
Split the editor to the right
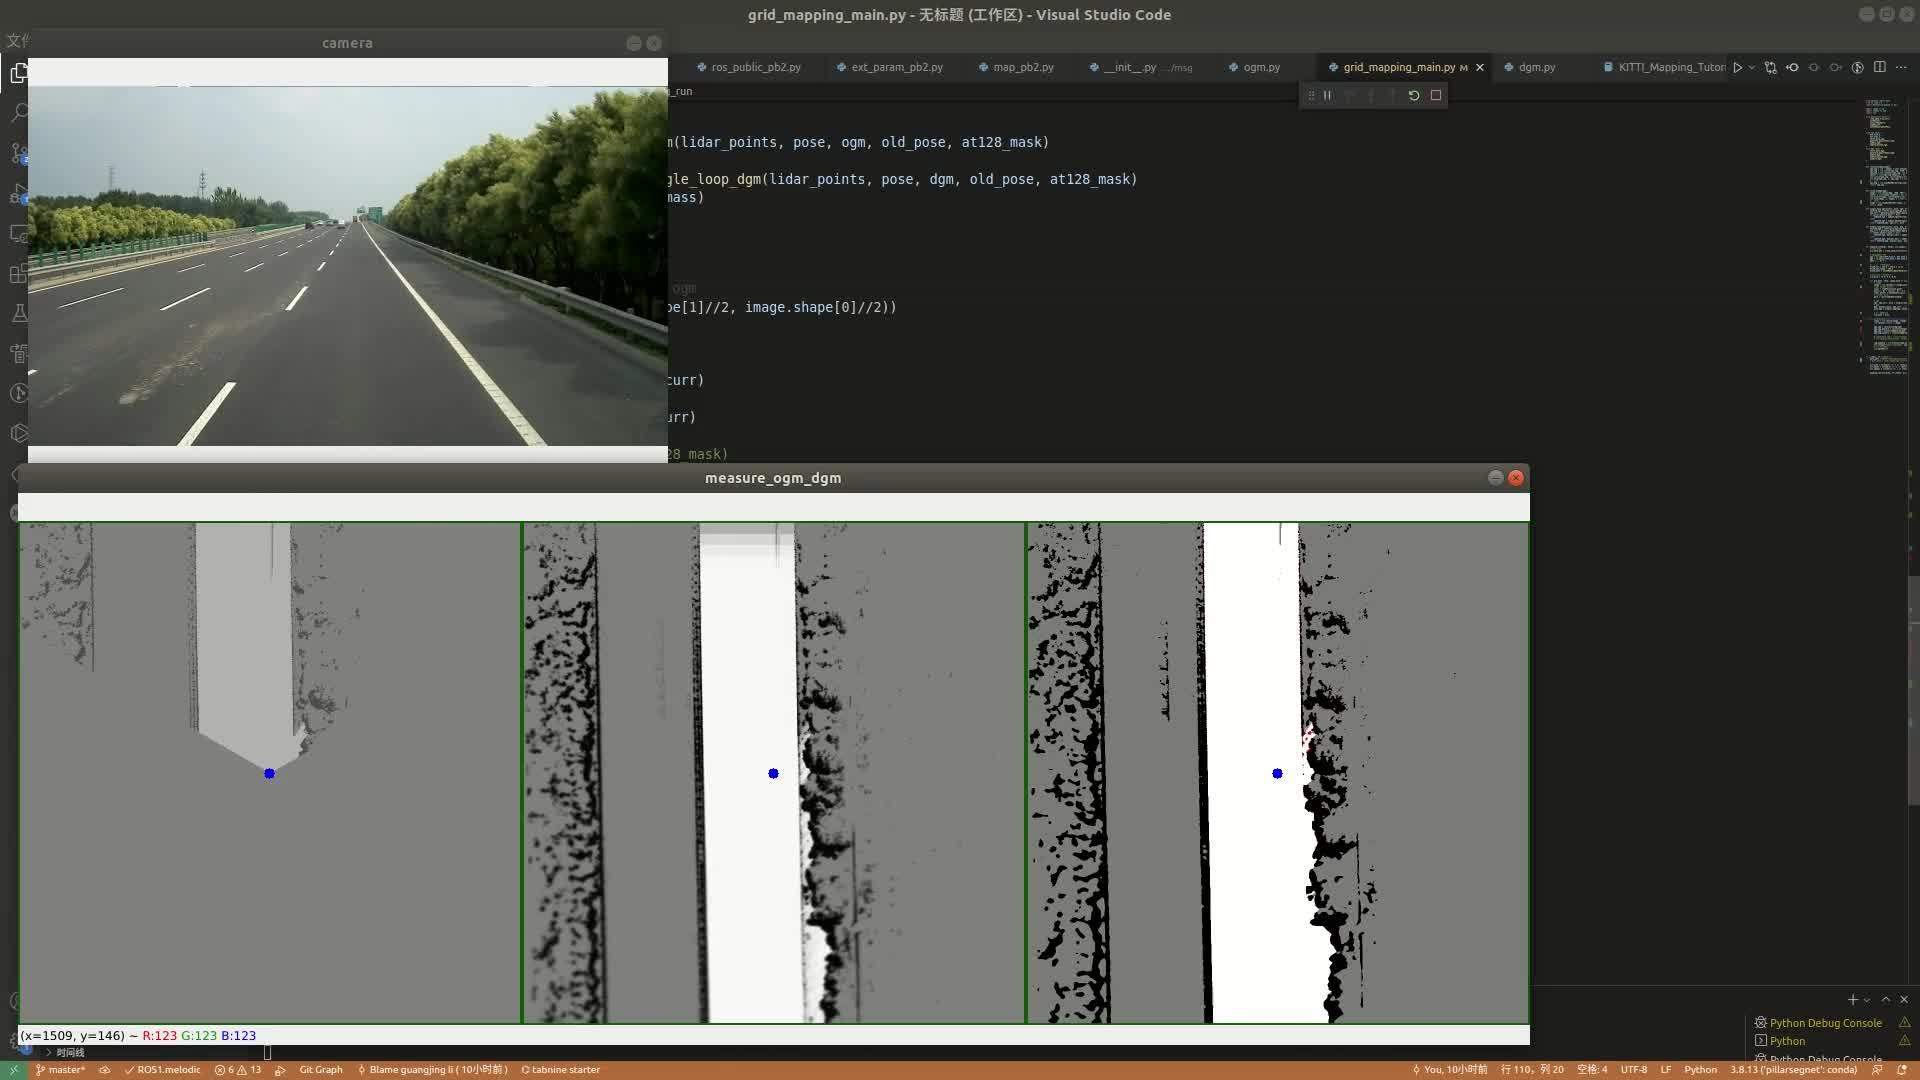[x=1880, y=67]
